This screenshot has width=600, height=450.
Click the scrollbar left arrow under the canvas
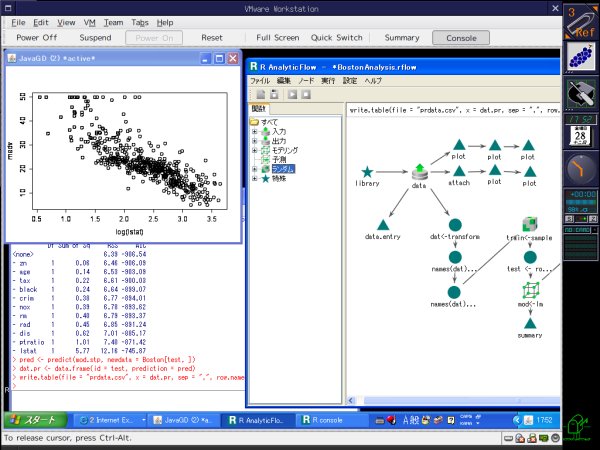[351, 400]
